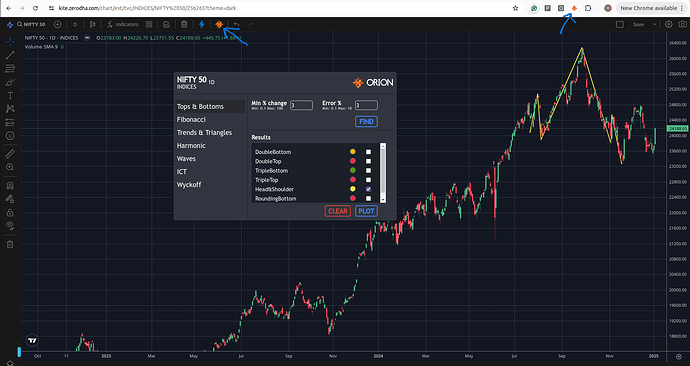The height and width of the screenshot is (366, 690).
Task: Toggle magnet mode in the left sidebar
Action: [x=10, y=185]
